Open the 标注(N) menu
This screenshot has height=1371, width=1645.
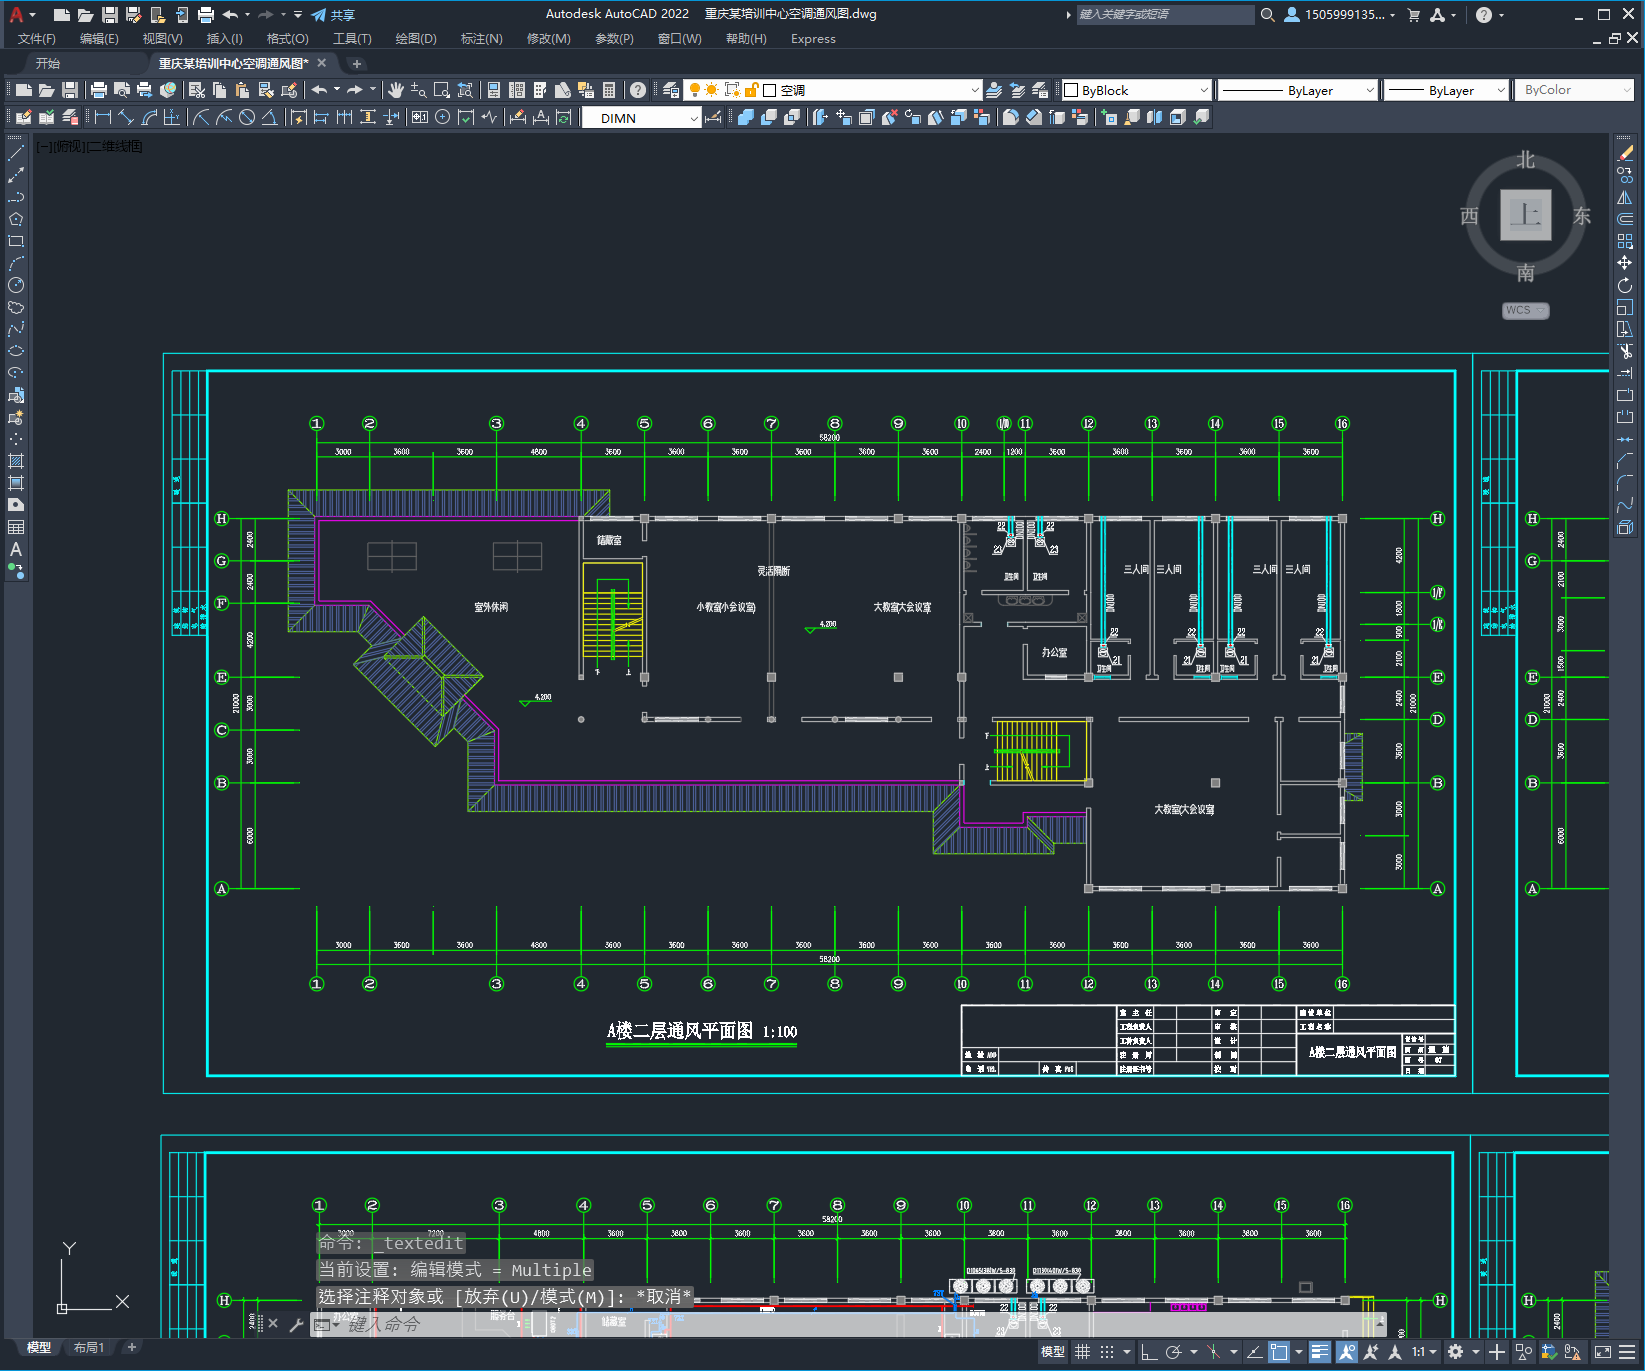point(481,39)
